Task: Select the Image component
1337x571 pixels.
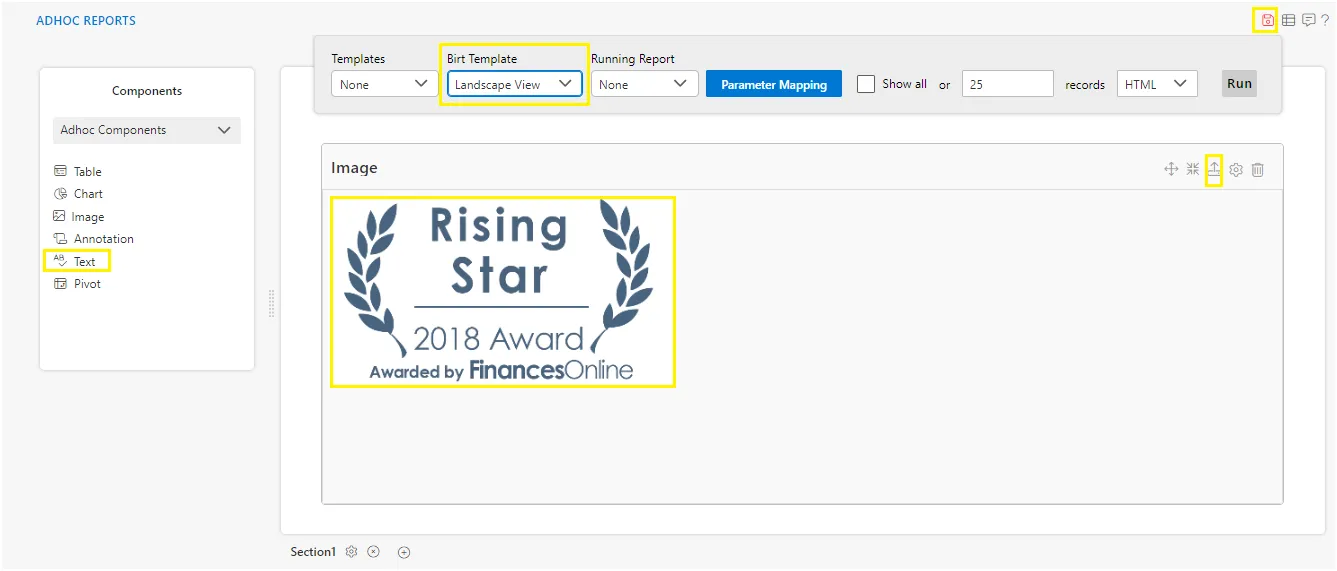Action: (x=79, y=216)
